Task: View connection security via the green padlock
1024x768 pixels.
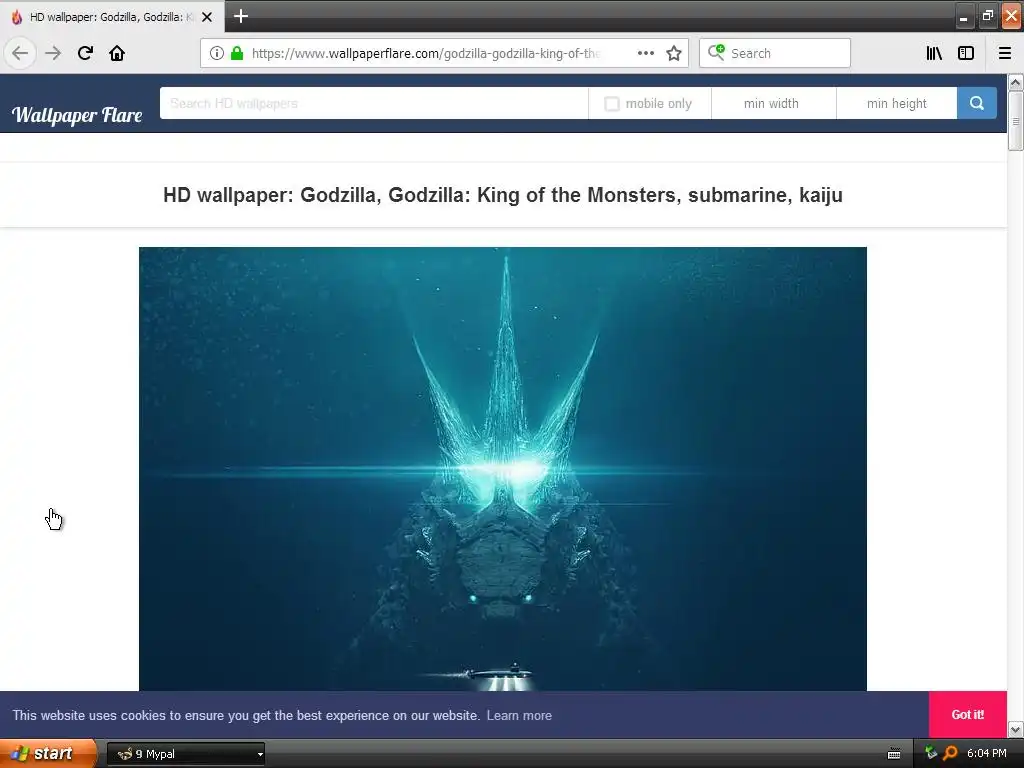Action: [x=237, y=53]
